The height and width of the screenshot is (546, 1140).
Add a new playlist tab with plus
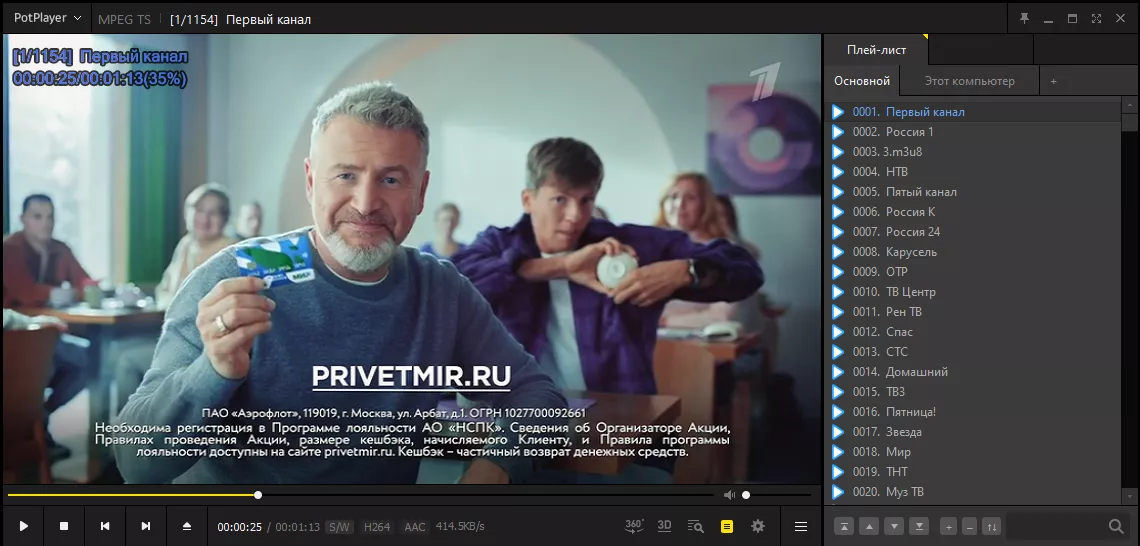pos(1053,81)
